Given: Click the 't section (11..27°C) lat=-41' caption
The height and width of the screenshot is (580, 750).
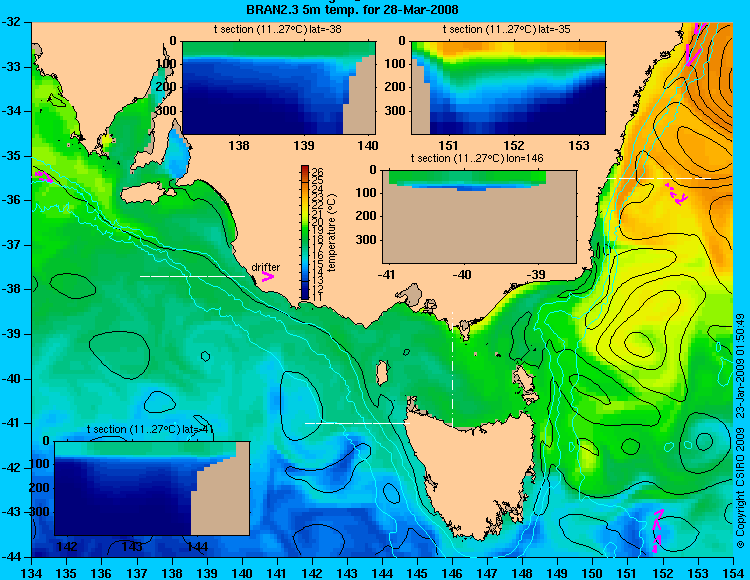Looking at the screenshot, I should coord(150,429).
